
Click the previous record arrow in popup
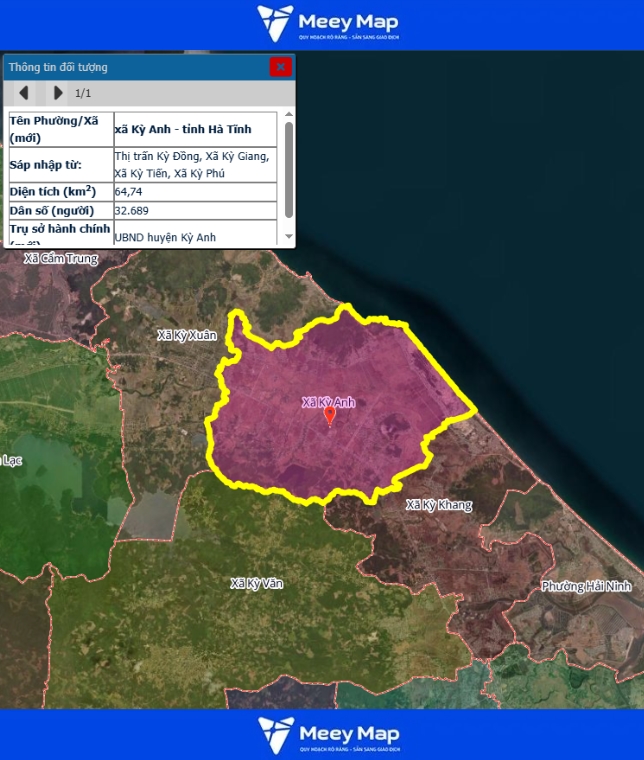click(24, 93)
